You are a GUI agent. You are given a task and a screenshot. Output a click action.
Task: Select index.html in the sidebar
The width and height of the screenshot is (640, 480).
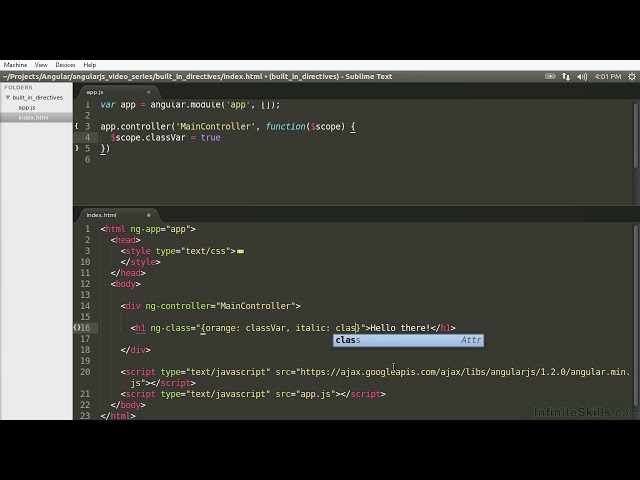33,118
